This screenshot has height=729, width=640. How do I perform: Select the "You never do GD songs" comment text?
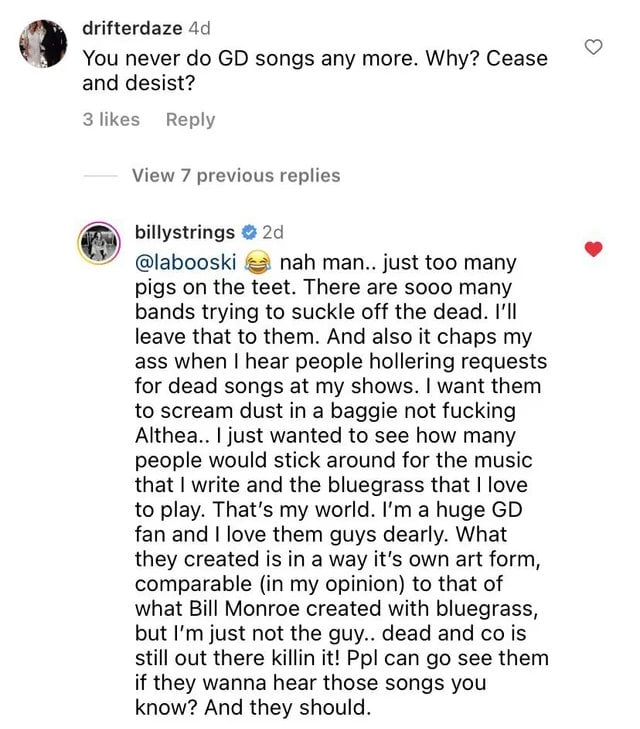click(x=315, y=71)
